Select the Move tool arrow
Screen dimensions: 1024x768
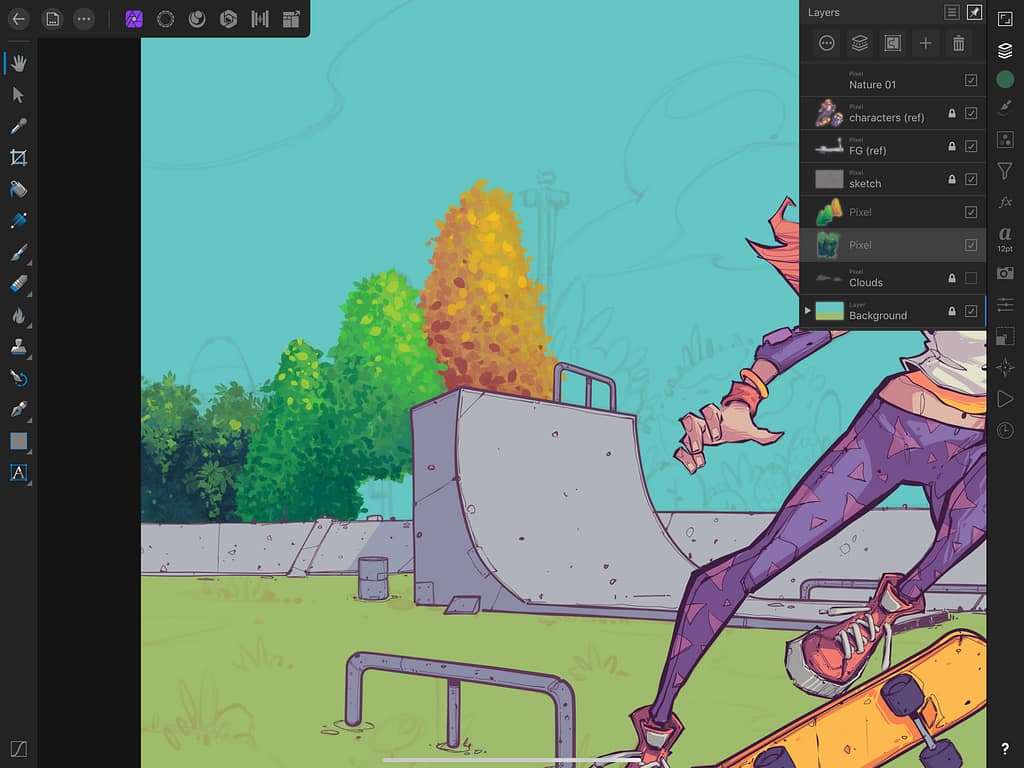coord(18,95)
